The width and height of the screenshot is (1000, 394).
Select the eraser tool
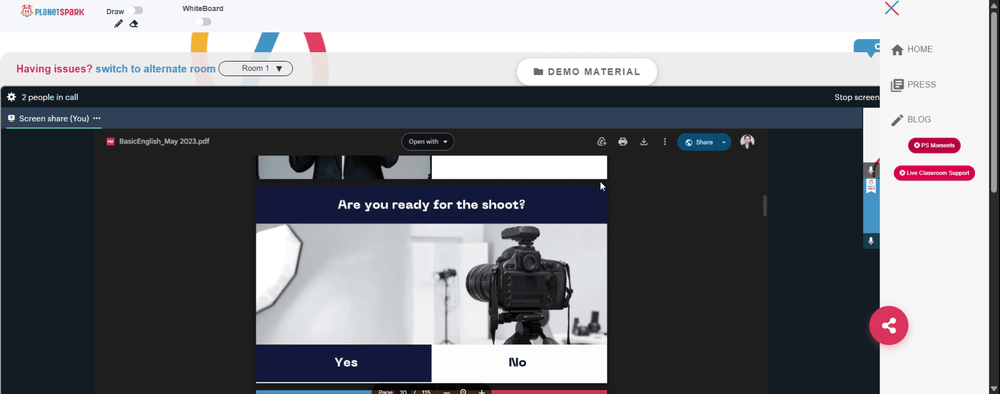click(x=134, y=24)
